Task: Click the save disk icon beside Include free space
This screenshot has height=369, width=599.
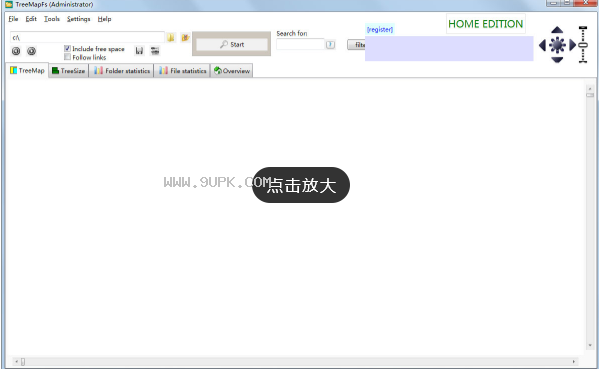Action: [x=139, y=50]
